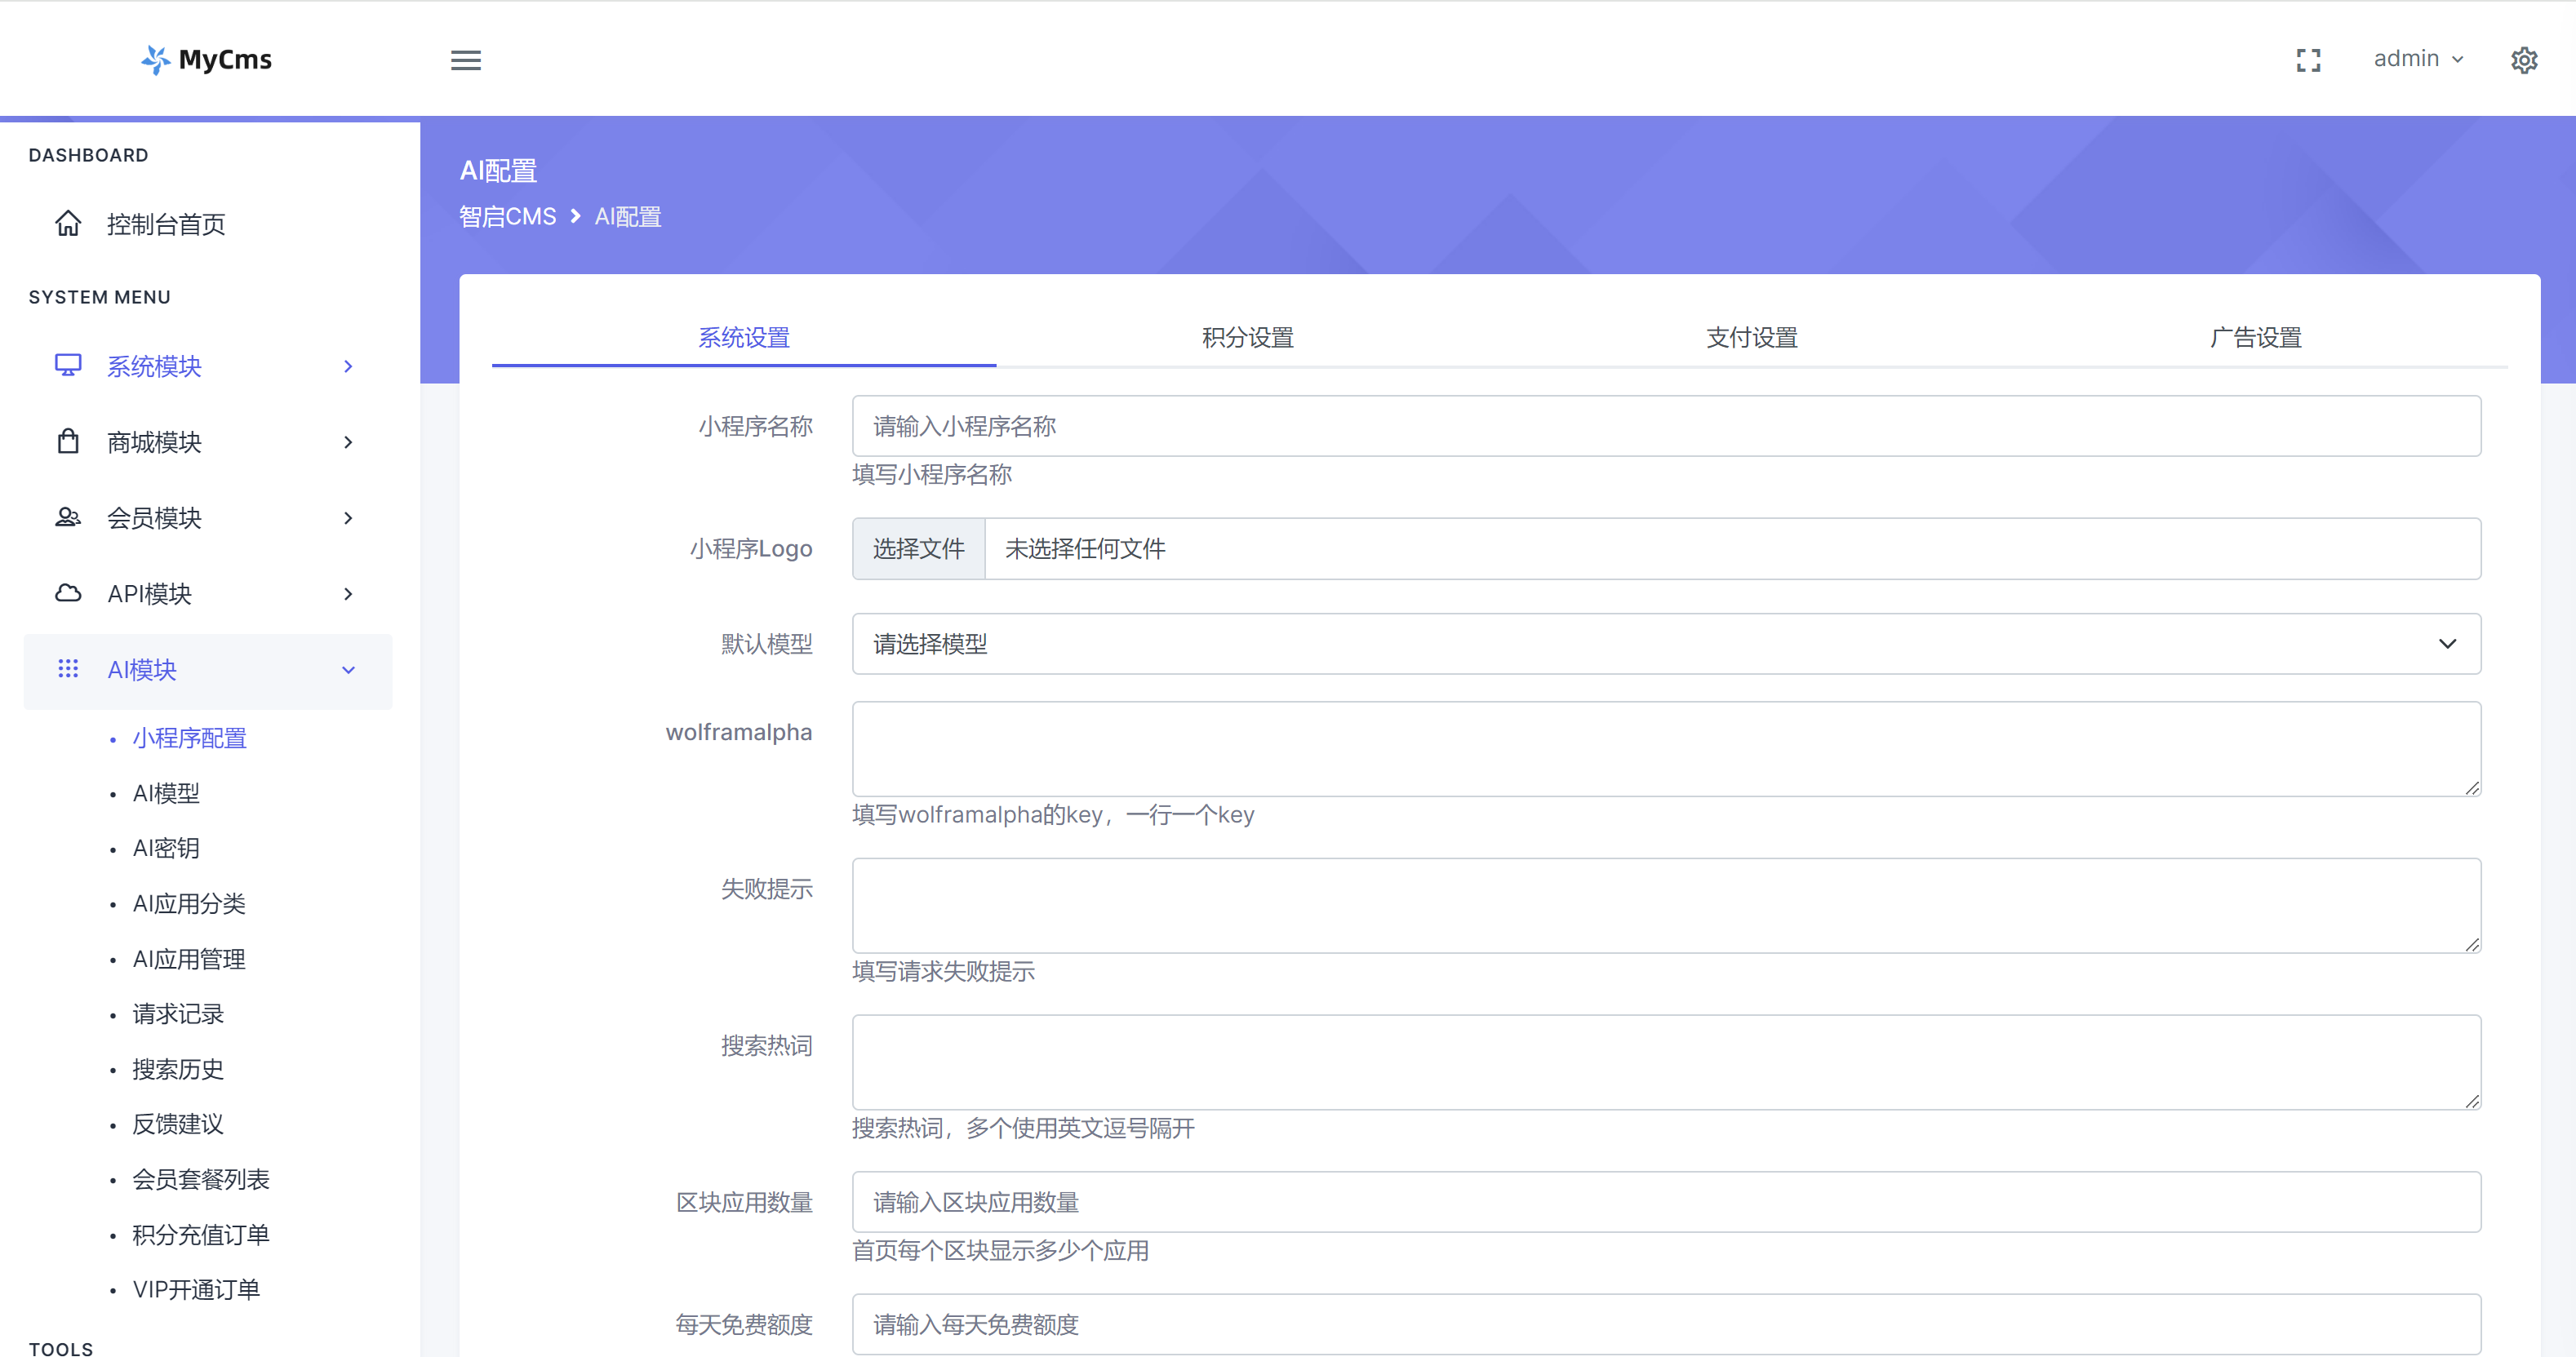This screenshot has height=1357, width=2576.
Task: Open AI应用分类 submenu item
Action: click(x=189, y=904)
